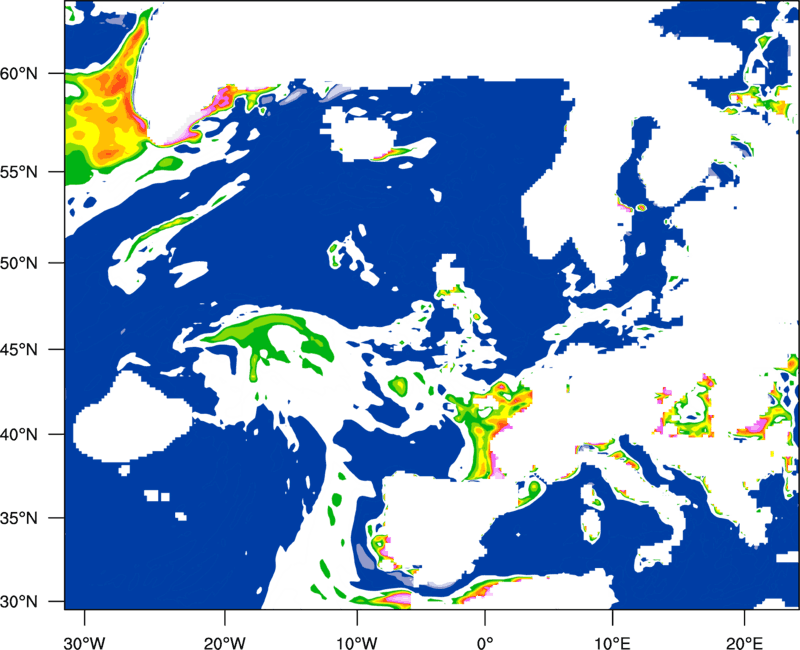Click the 30°N latitude label

tap(18, 602)
